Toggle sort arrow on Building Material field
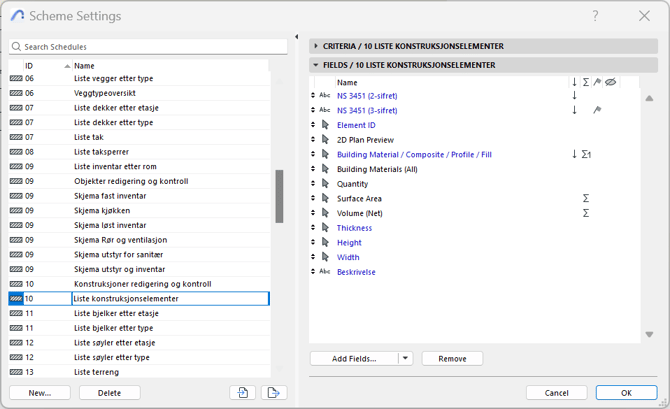 [x=574, y=155]
